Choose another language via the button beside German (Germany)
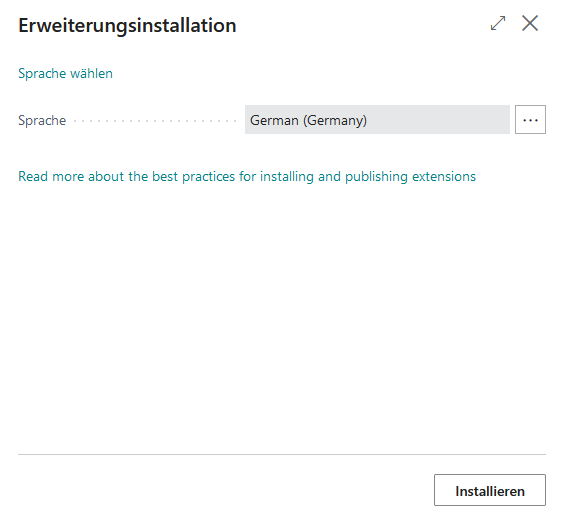The width and height of the screenshot is (566, 526). (x=530, y=120)
